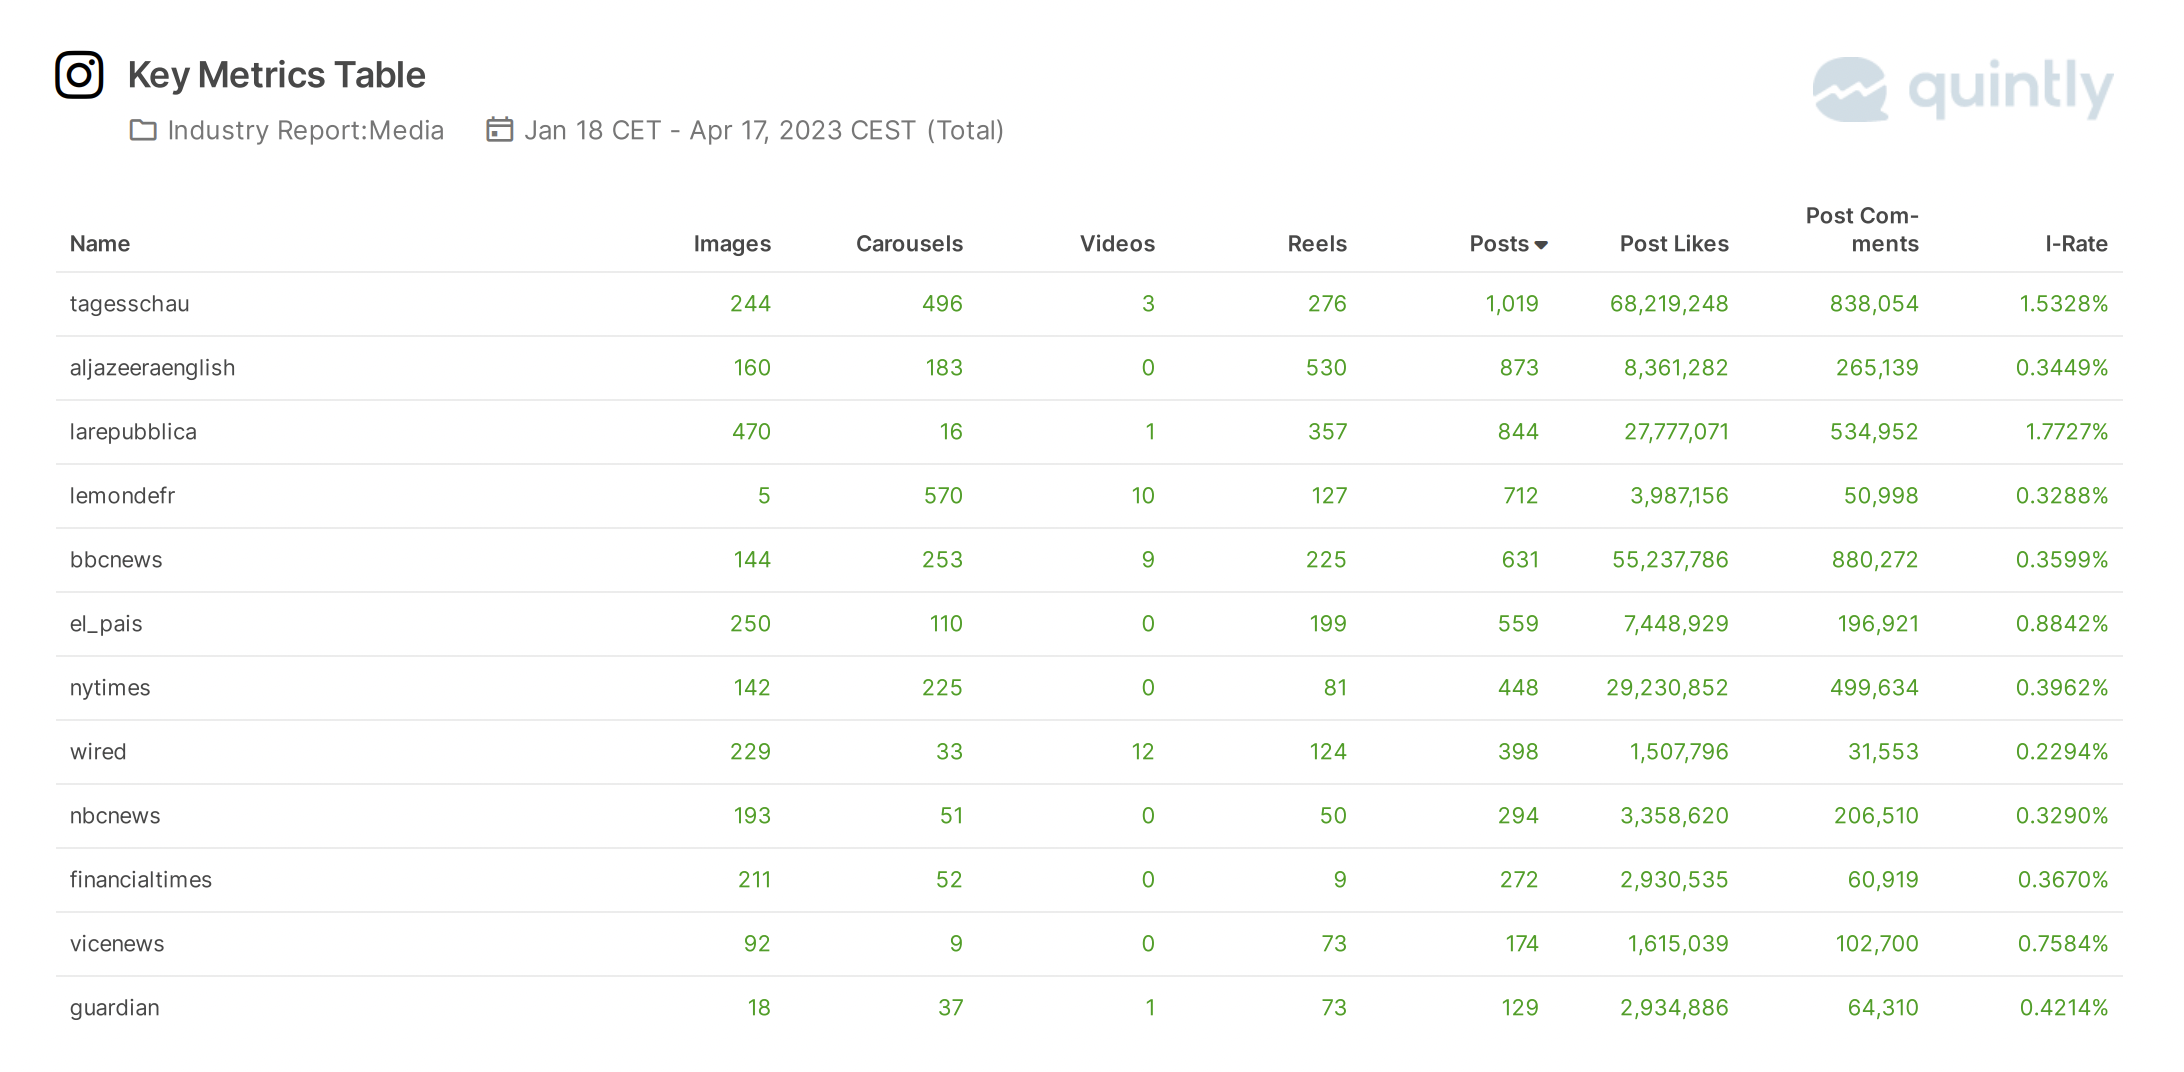Sort by the Name column header
2184x1072 pixels.
100,244
